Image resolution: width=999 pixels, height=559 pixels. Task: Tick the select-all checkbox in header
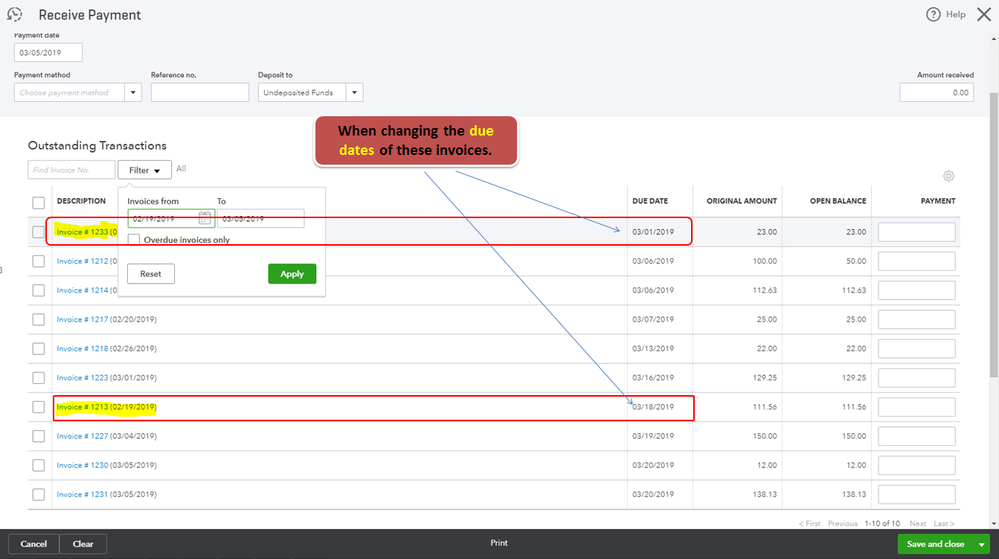[x=38, y=203]
